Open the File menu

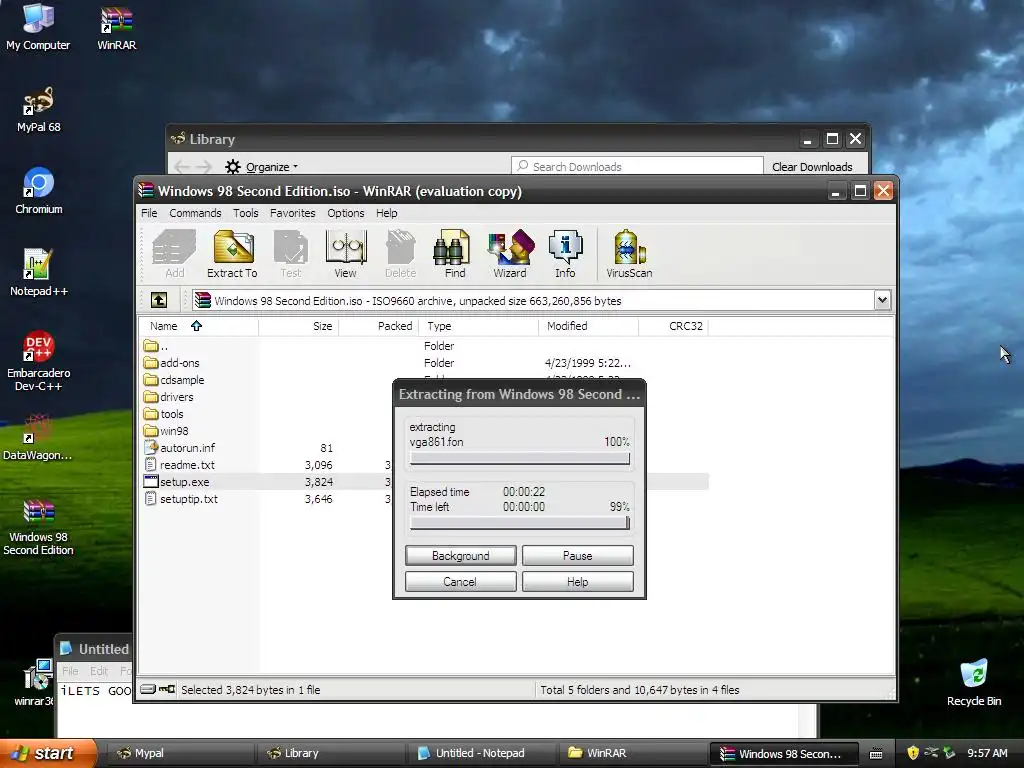point(149,213)
